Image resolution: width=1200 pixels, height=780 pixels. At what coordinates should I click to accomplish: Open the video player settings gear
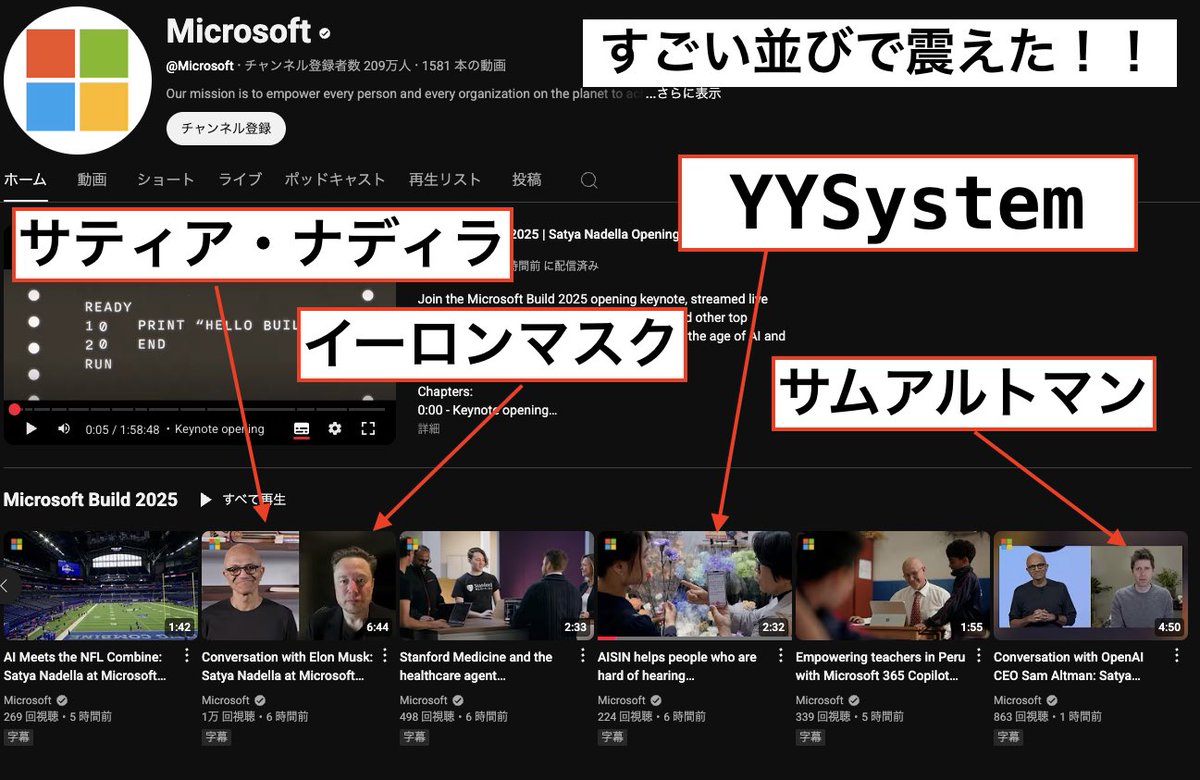336,427
